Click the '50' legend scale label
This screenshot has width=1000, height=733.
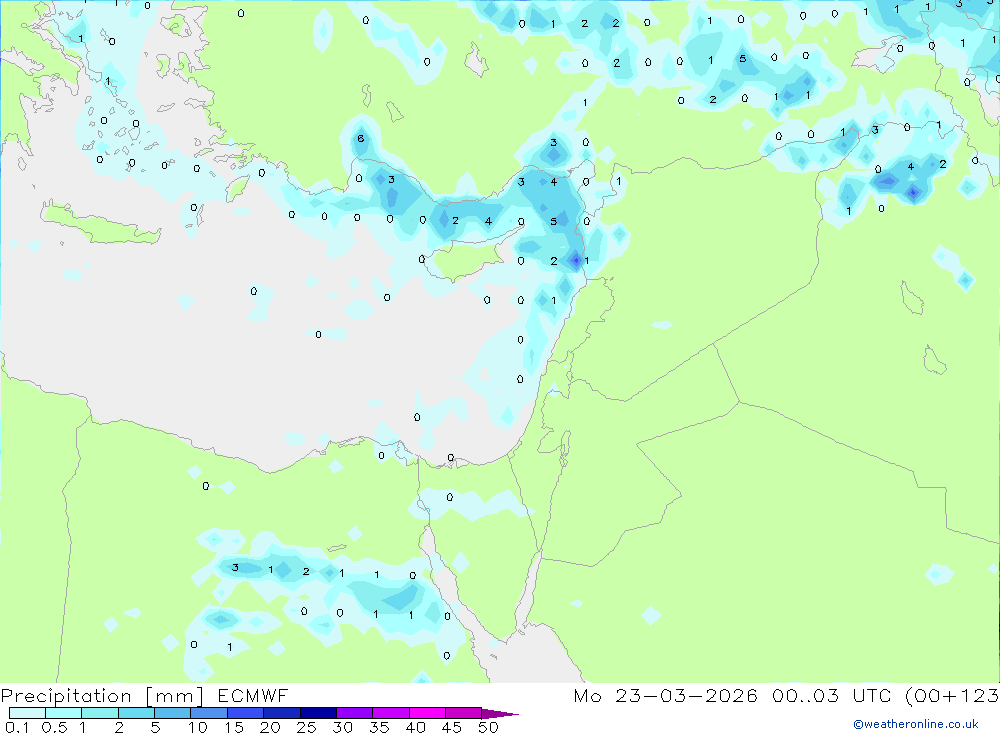[489, 727]
